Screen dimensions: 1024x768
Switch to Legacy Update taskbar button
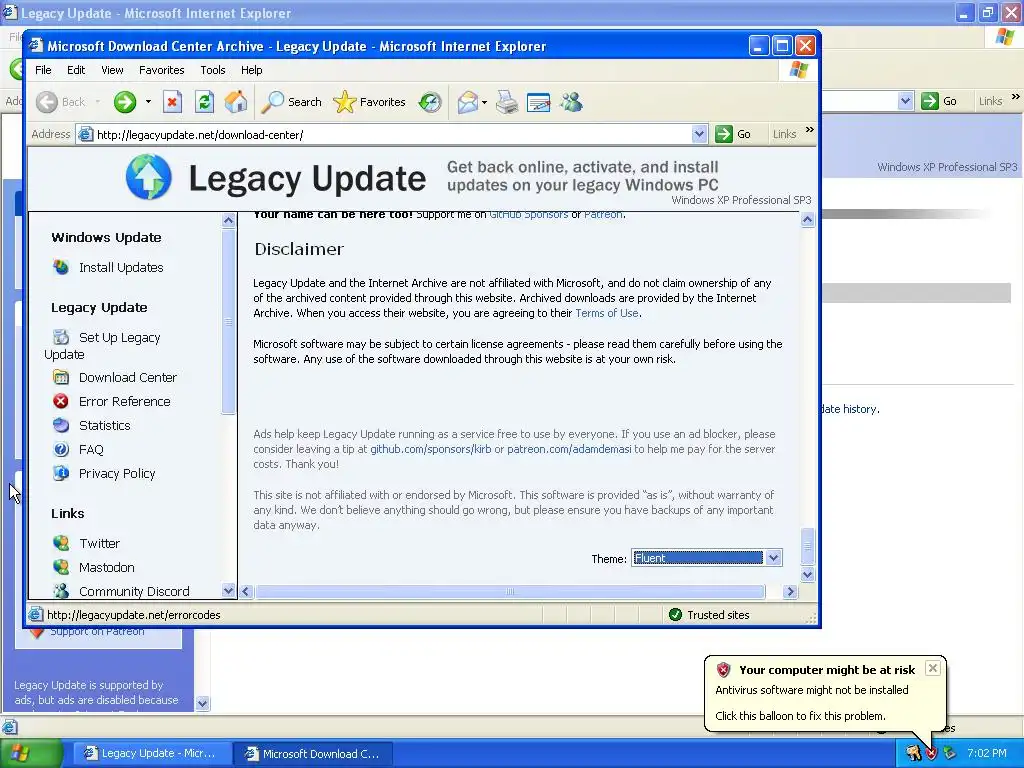151,754
